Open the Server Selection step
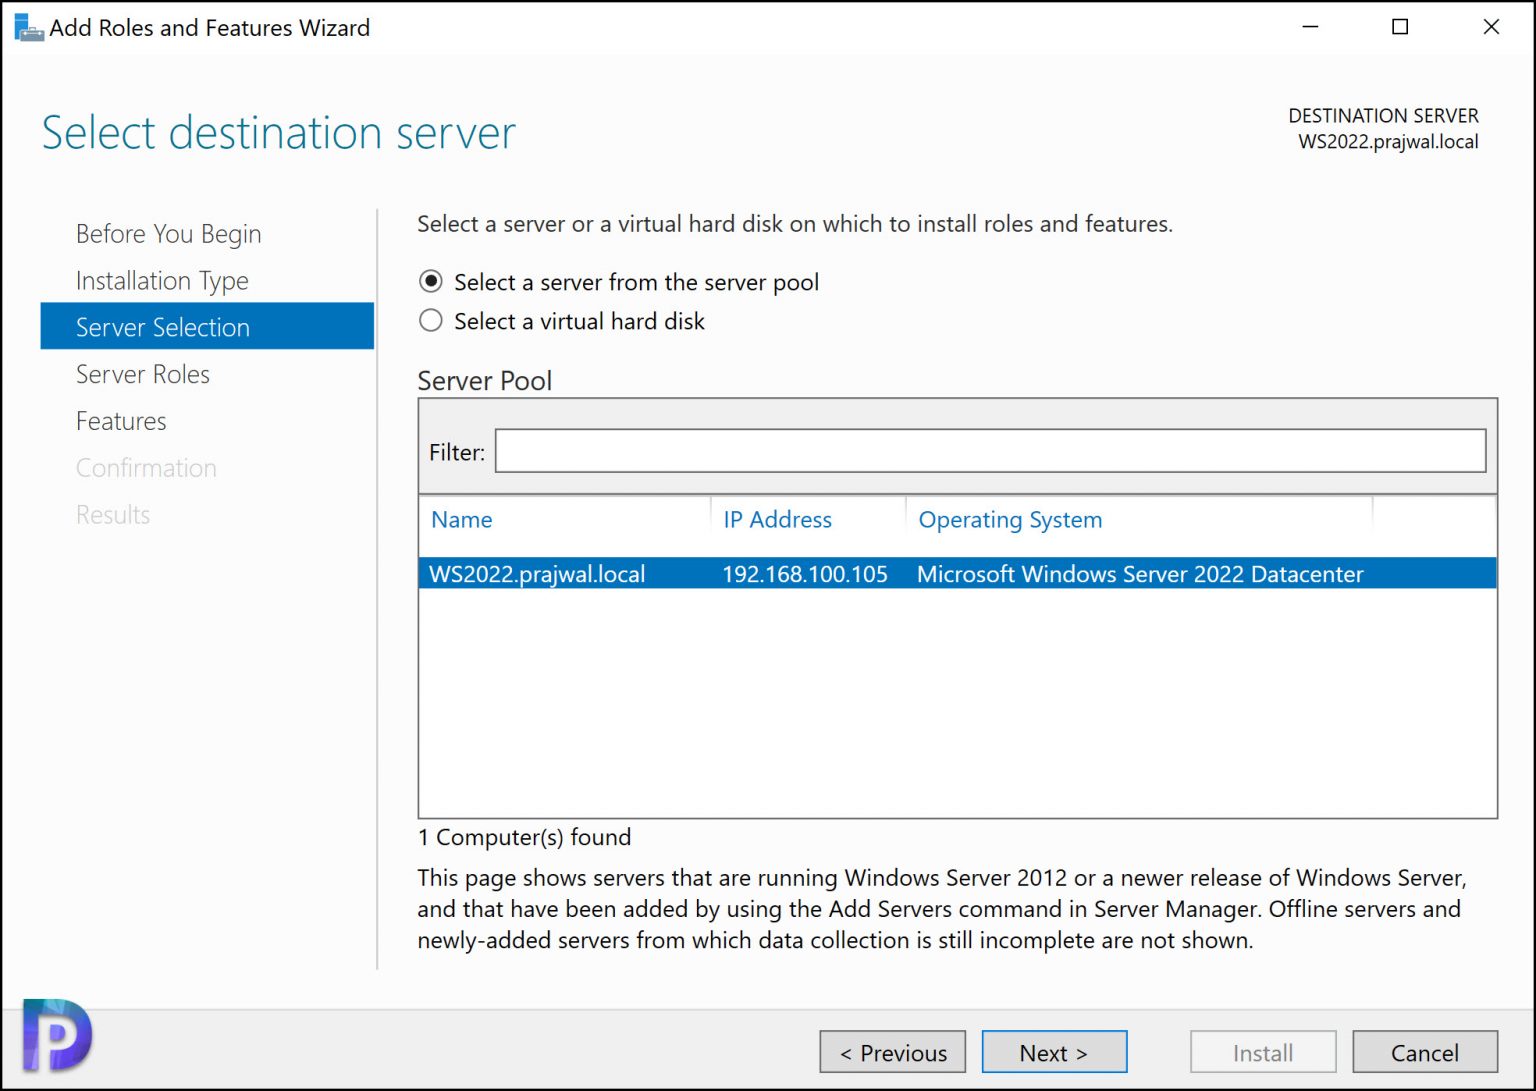Screen dimensions: 1536x1091 tap(207, 327)
